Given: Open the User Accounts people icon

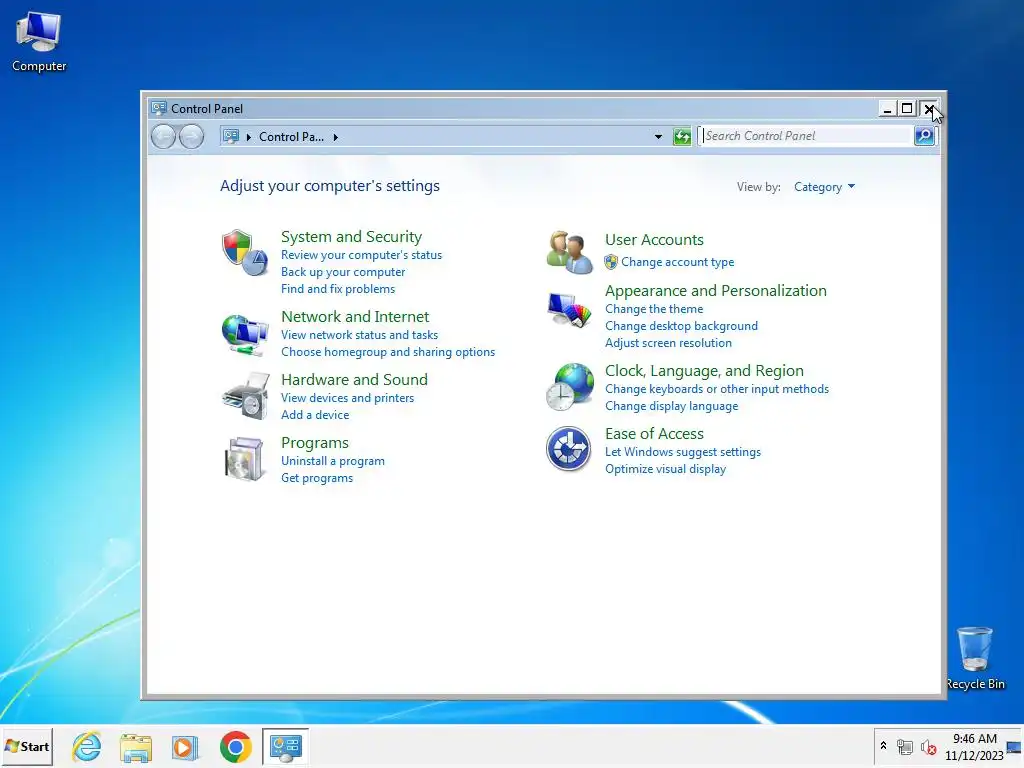Looking at the screenshot, I should (x=569, y=252).
